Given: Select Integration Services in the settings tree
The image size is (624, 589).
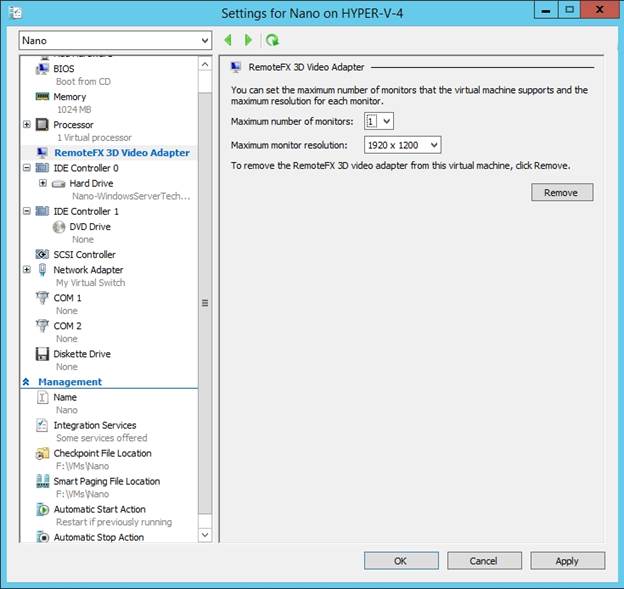Looking at the screenshot, I should [x=94, y=426].
